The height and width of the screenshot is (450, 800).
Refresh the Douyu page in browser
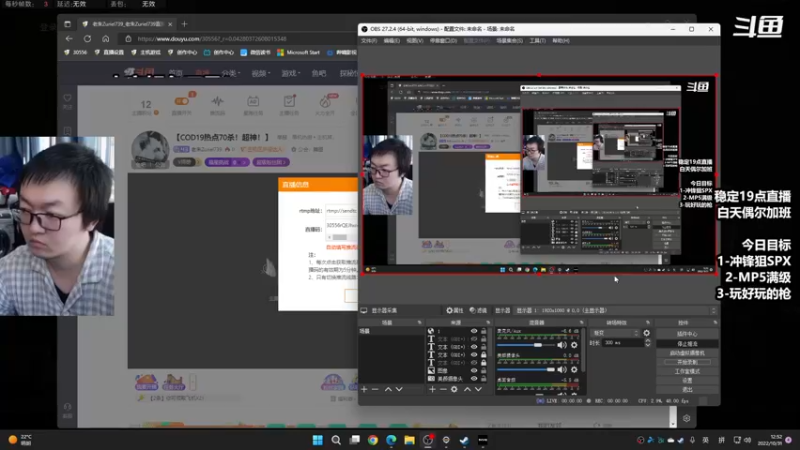(87, 38)
